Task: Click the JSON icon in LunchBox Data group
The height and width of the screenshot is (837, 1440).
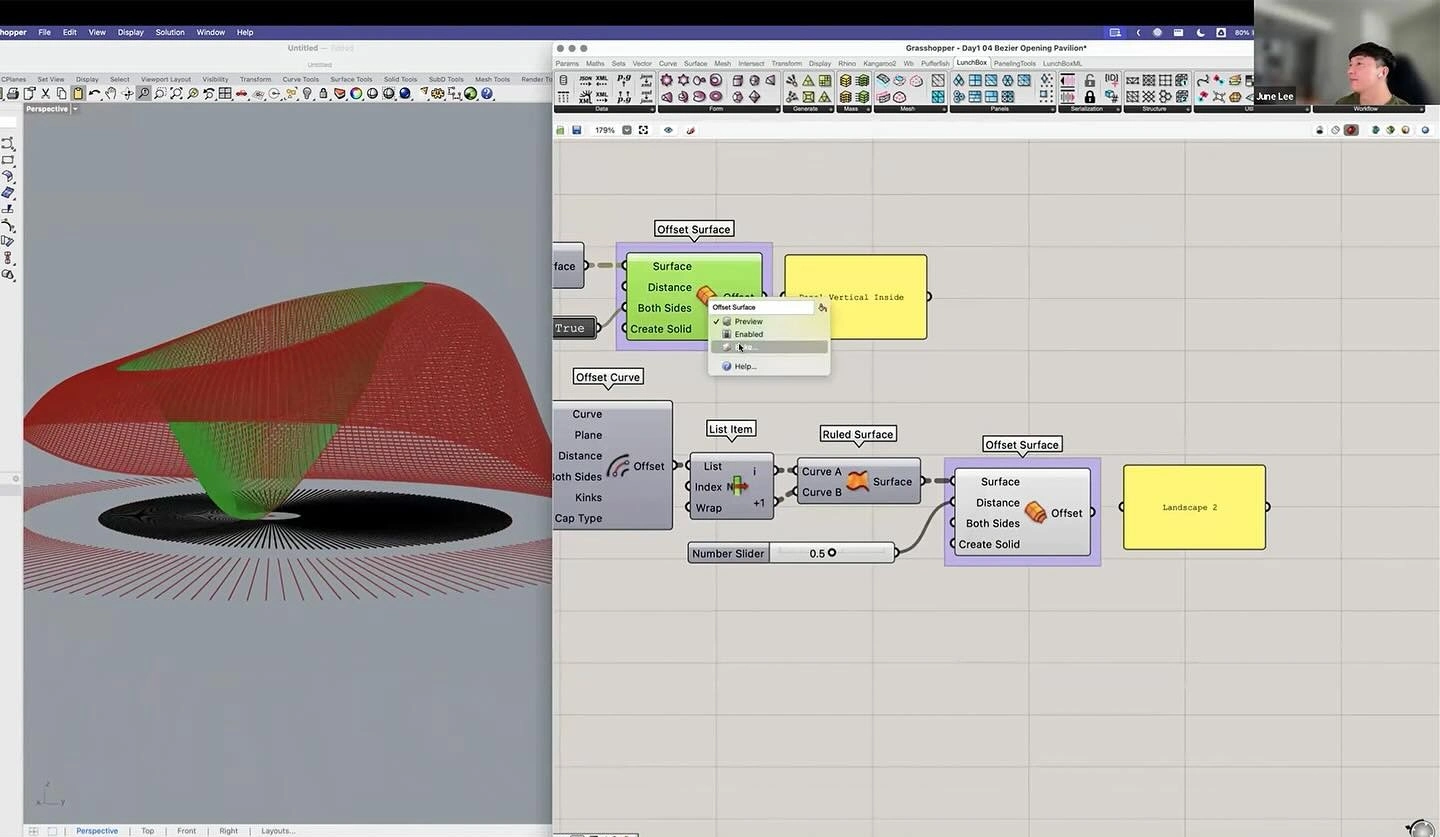Action: pyautogui.click(x=585, y=80)
